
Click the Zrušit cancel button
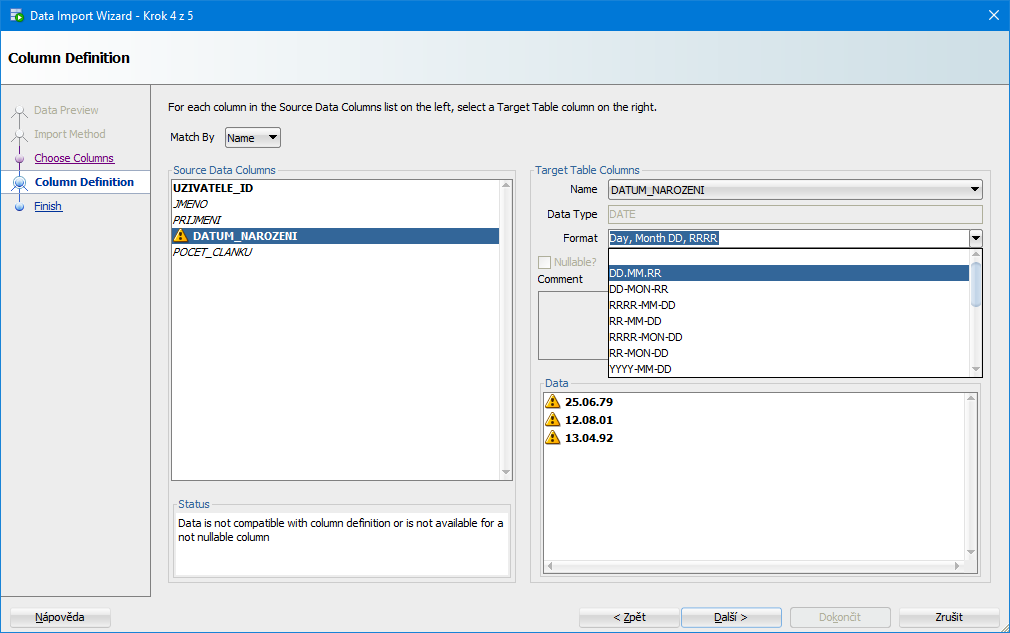[x=948, y=617]
